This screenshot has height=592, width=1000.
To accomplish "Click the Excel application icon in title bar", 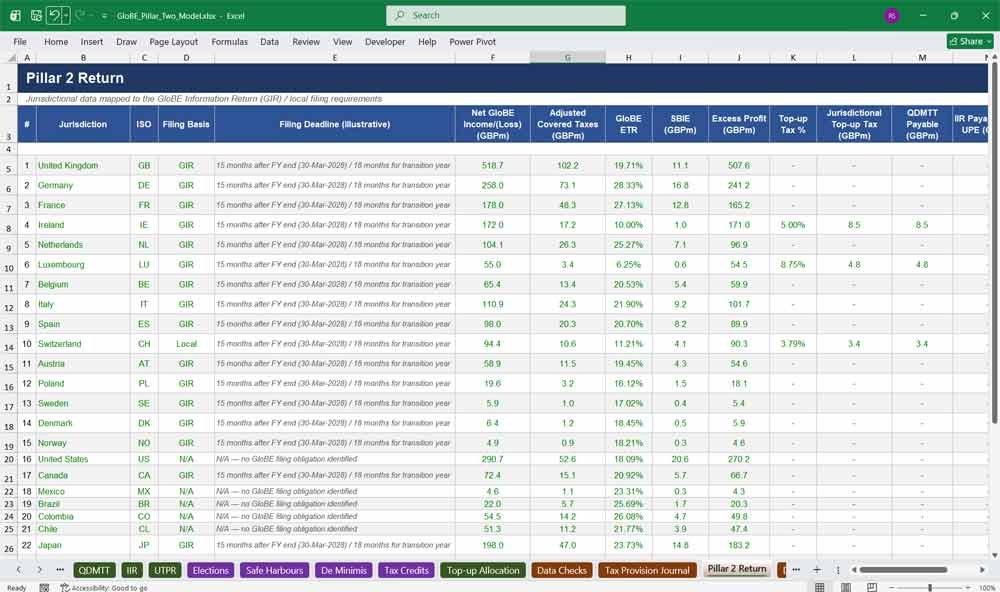I will [15, 15].
